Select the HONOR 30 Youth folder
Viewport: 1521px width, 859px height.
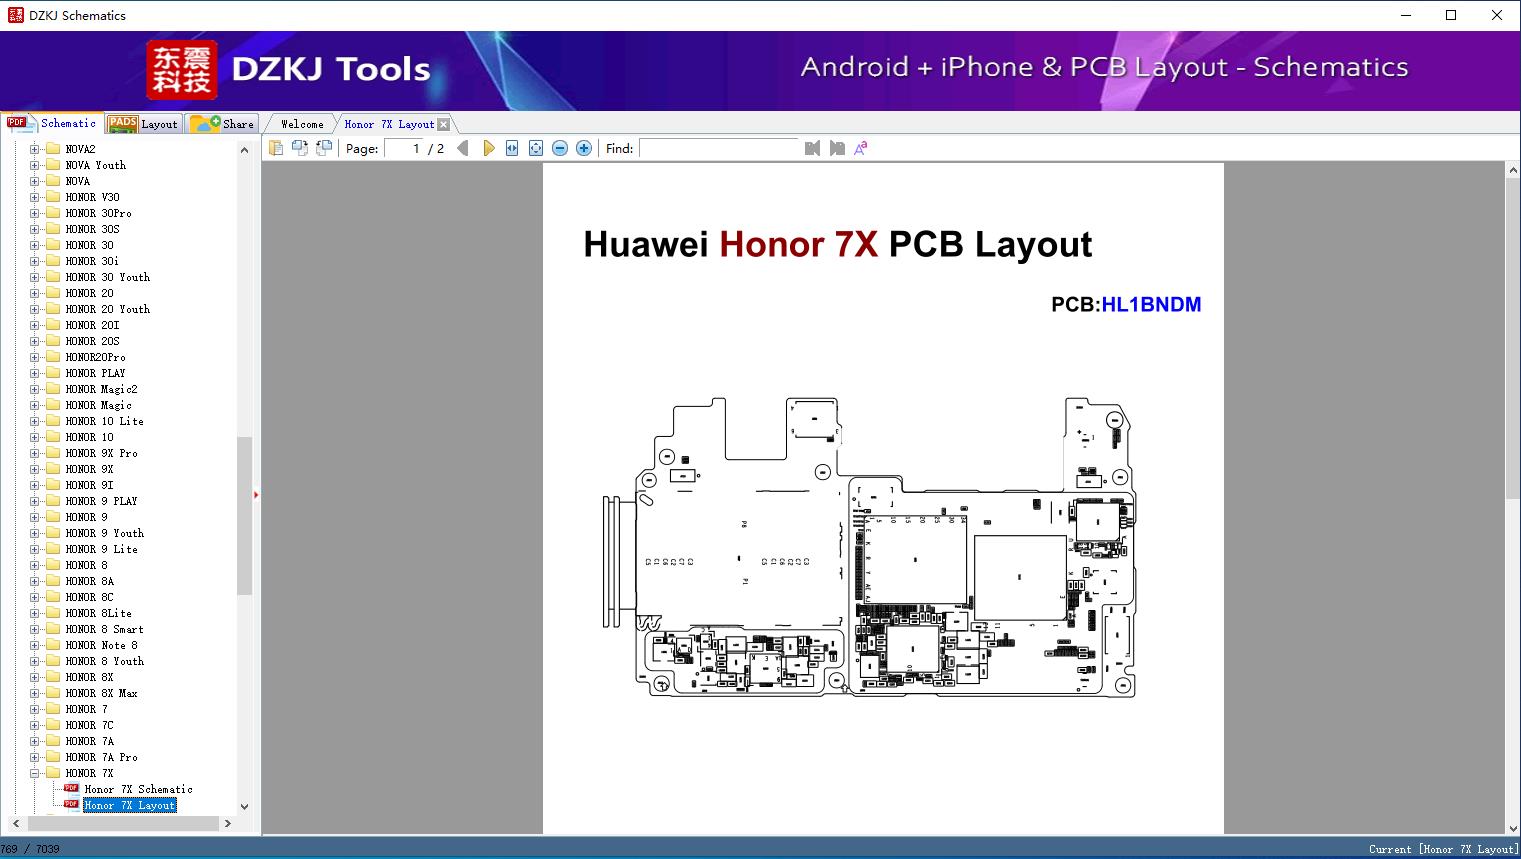[107, 277]
